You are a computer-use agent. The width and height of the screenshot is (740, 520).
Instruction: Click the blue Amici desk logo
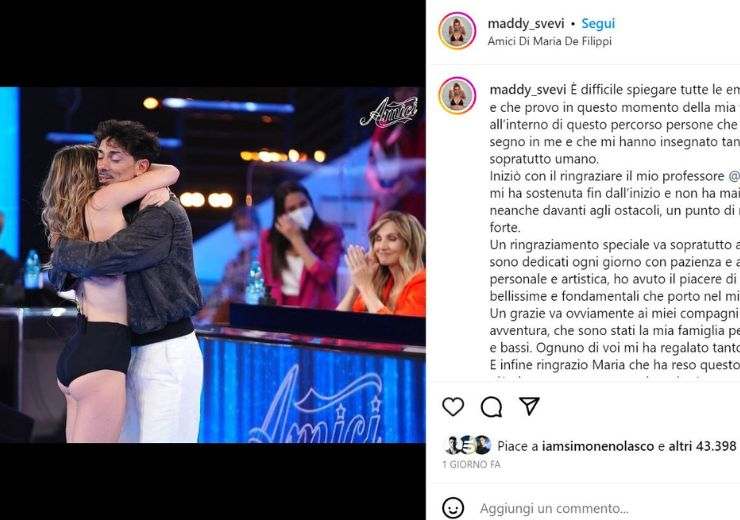click(x=315, y=407)
